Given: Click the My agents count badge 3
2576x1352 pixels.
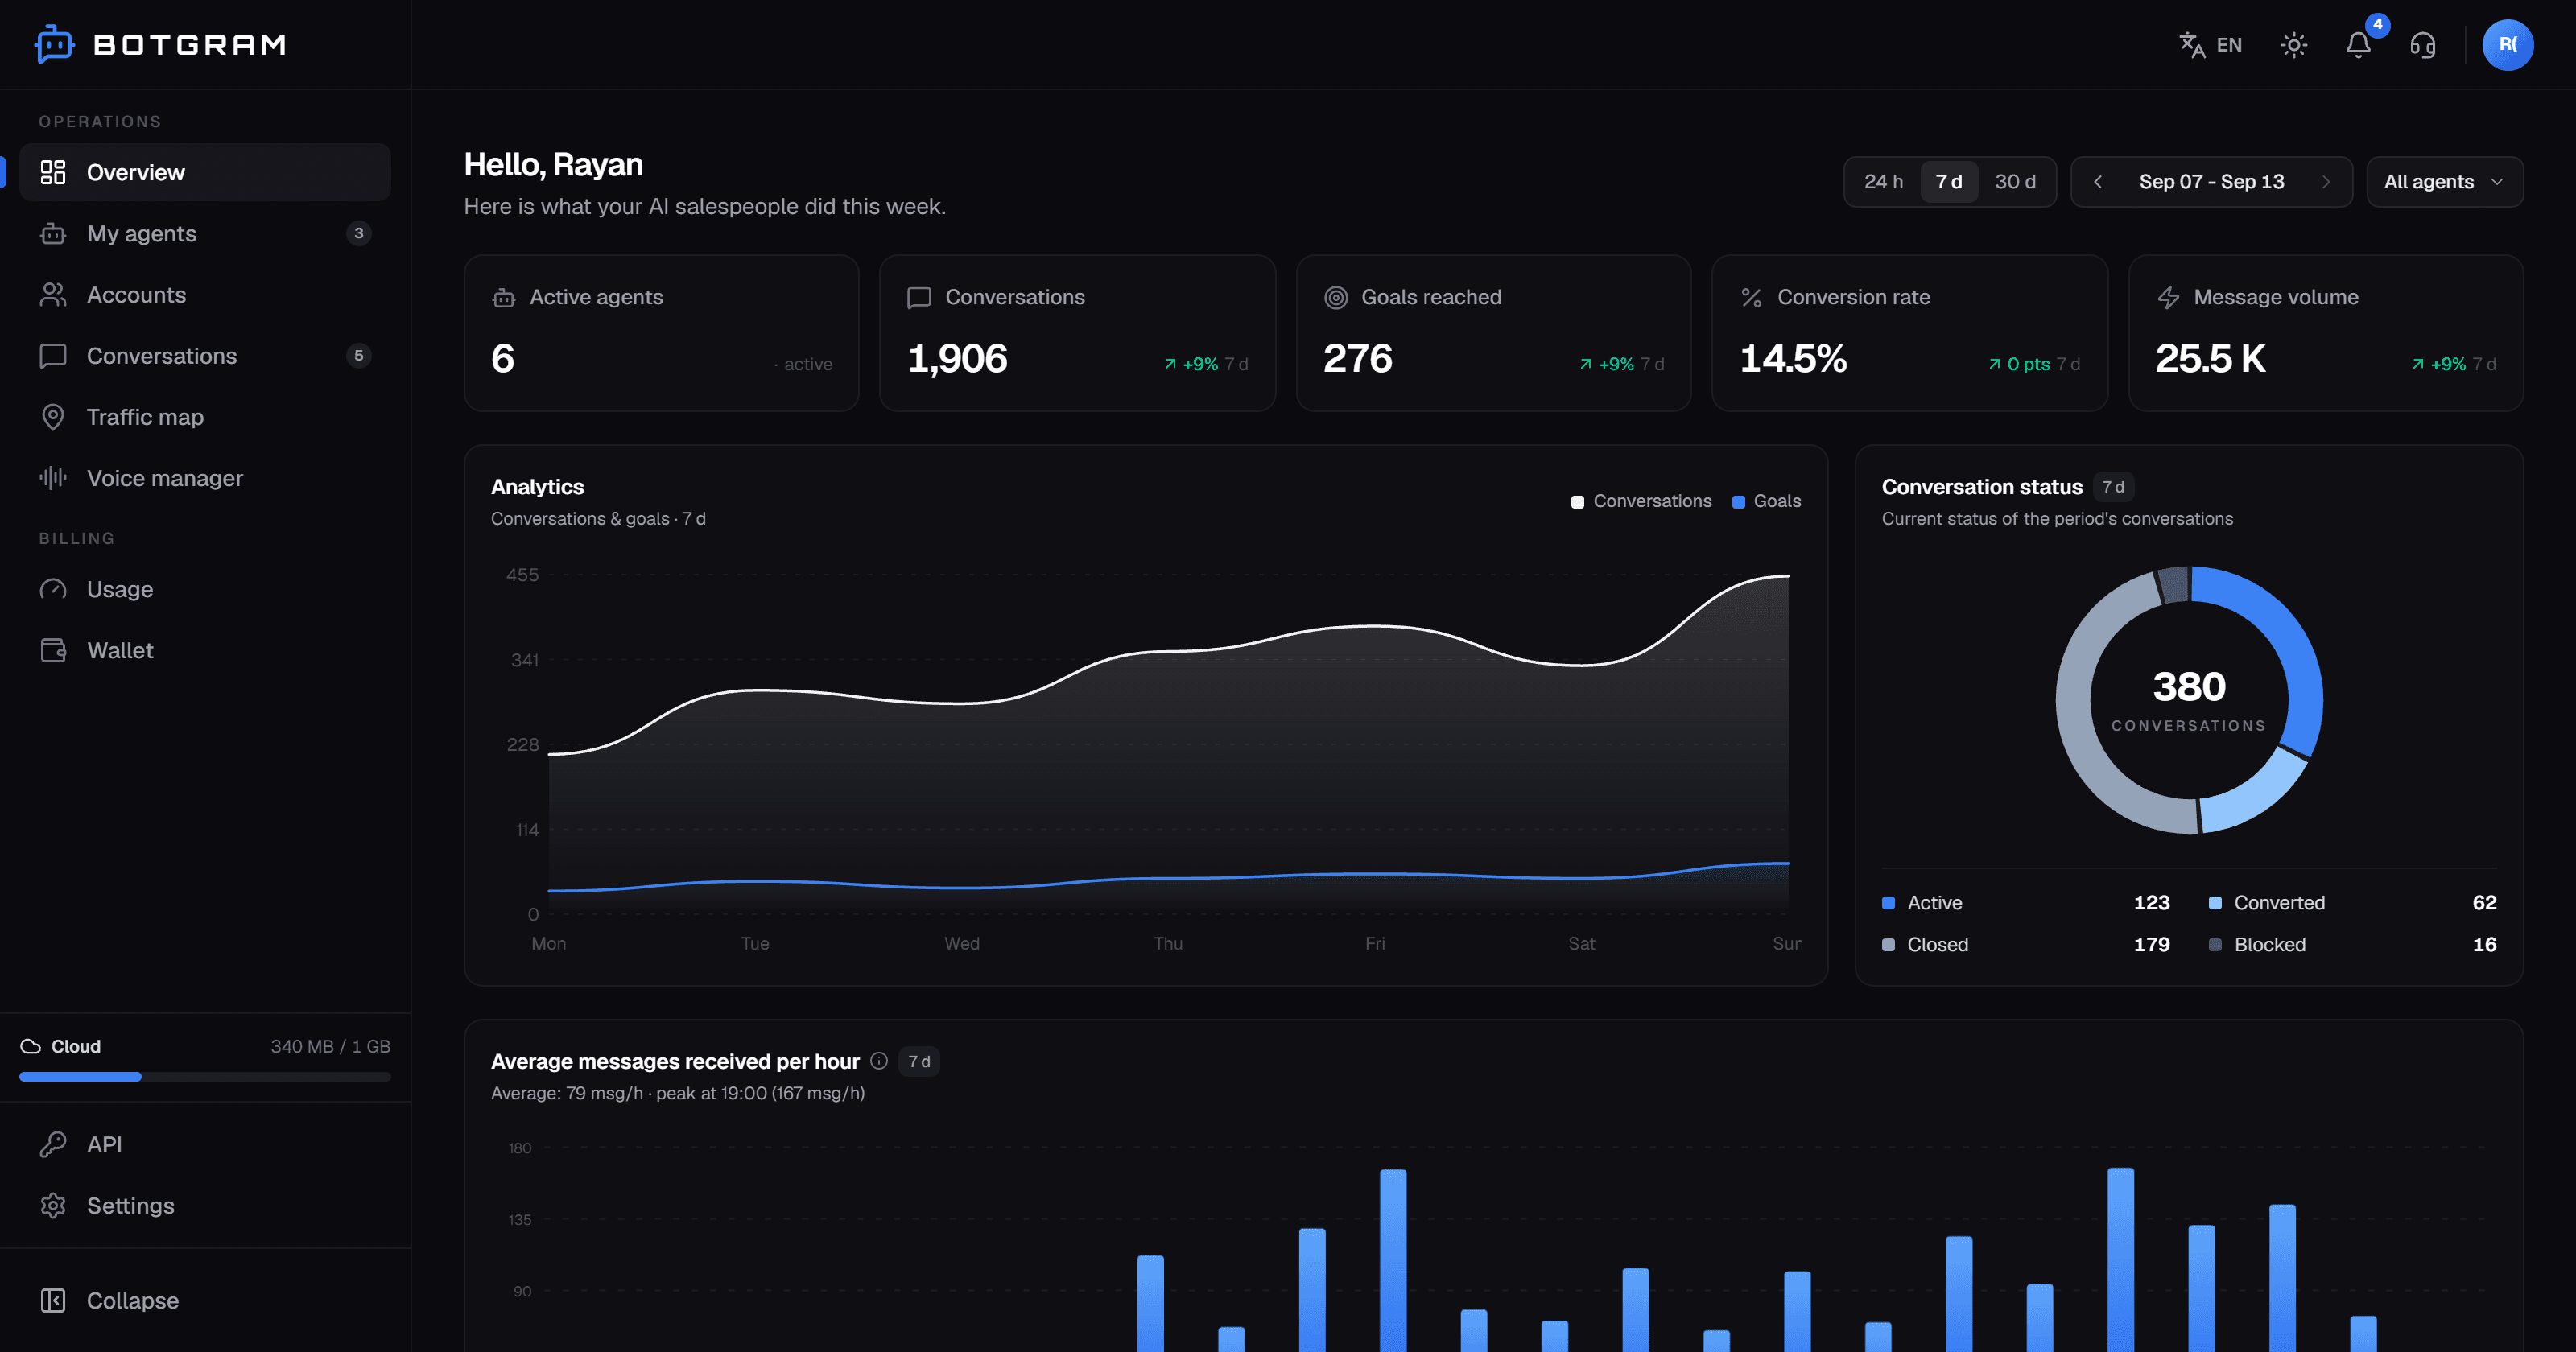Looking at the screenshot, I should pyautogui.click(x=358, y=233).
